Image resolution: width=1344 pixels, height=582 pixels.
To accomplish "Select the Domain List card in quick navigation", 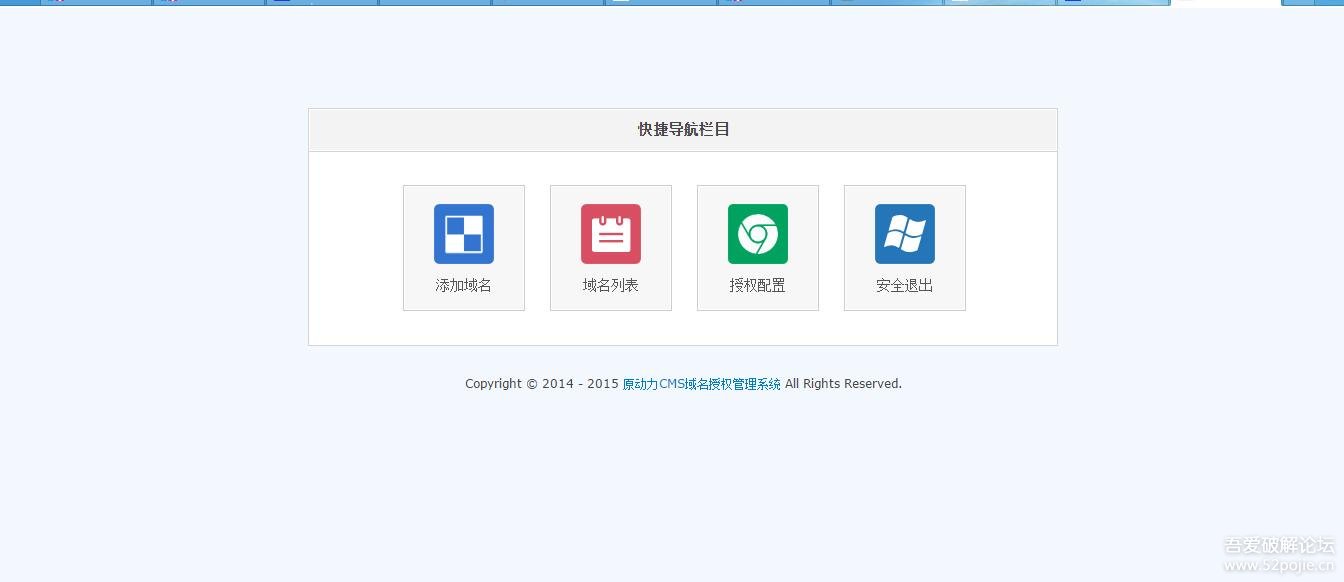I will tap(610, 247).
